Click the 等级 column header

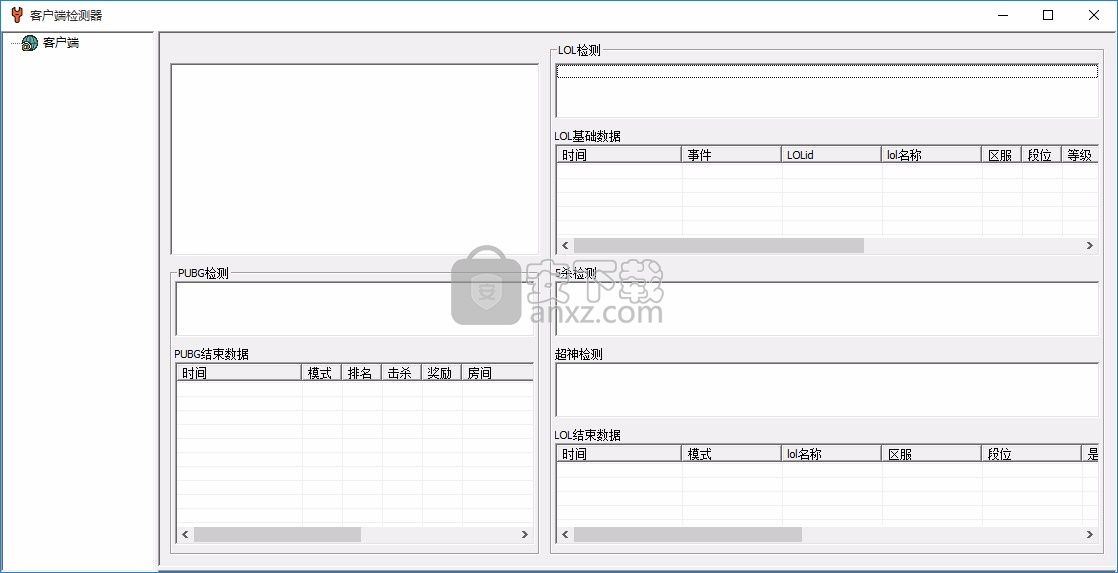point(1079,155)
